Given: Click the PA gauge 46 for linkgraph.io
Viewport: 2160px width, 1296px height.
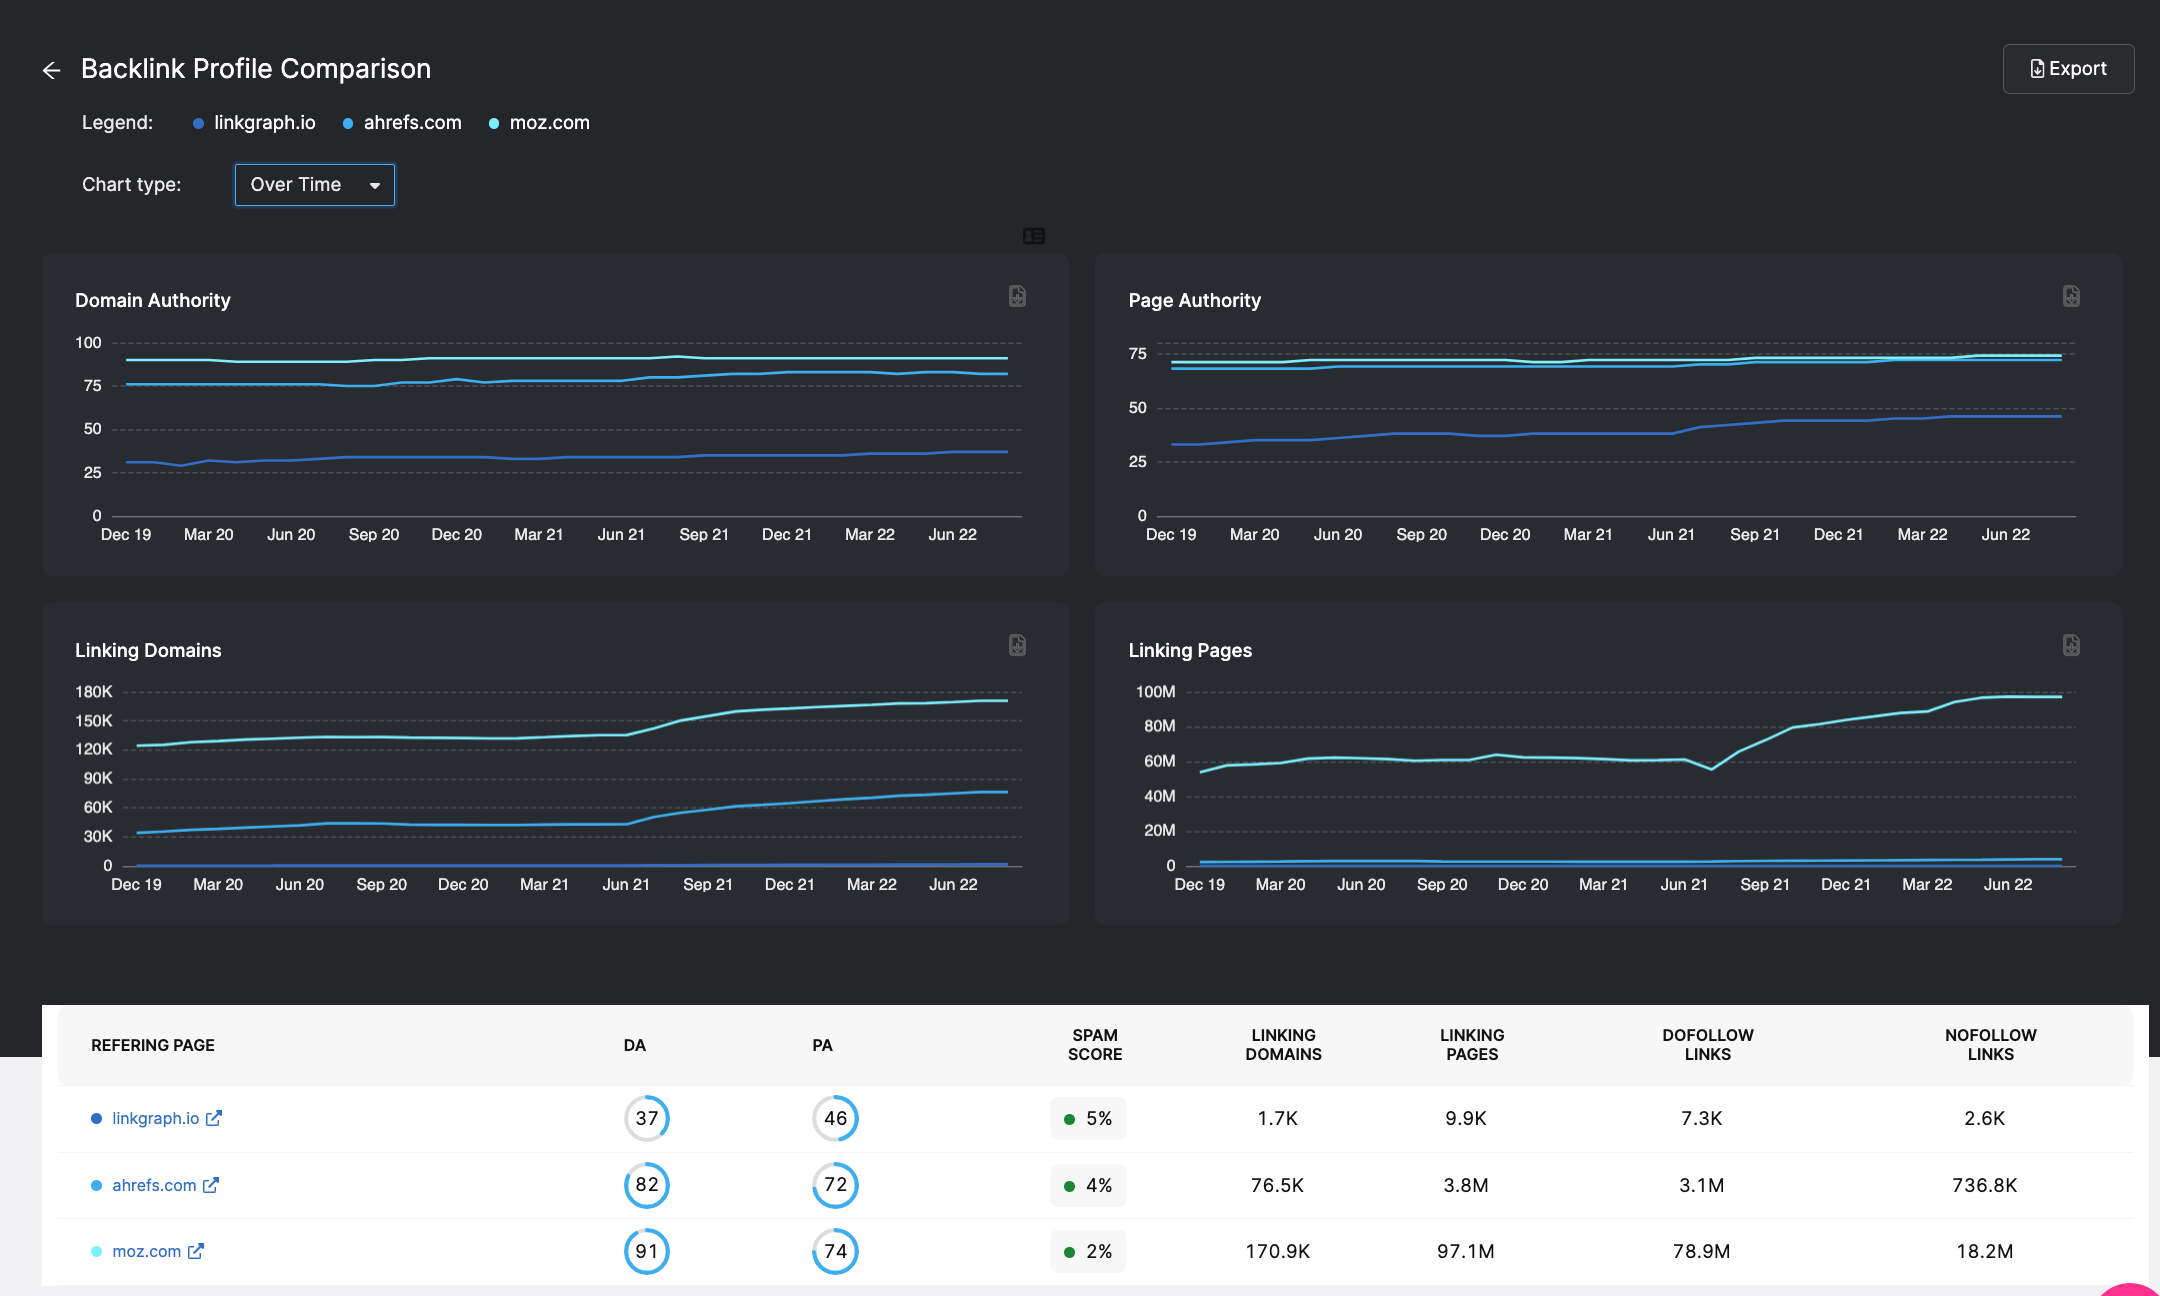Looking at the screenshot, I should point(835,1118).
